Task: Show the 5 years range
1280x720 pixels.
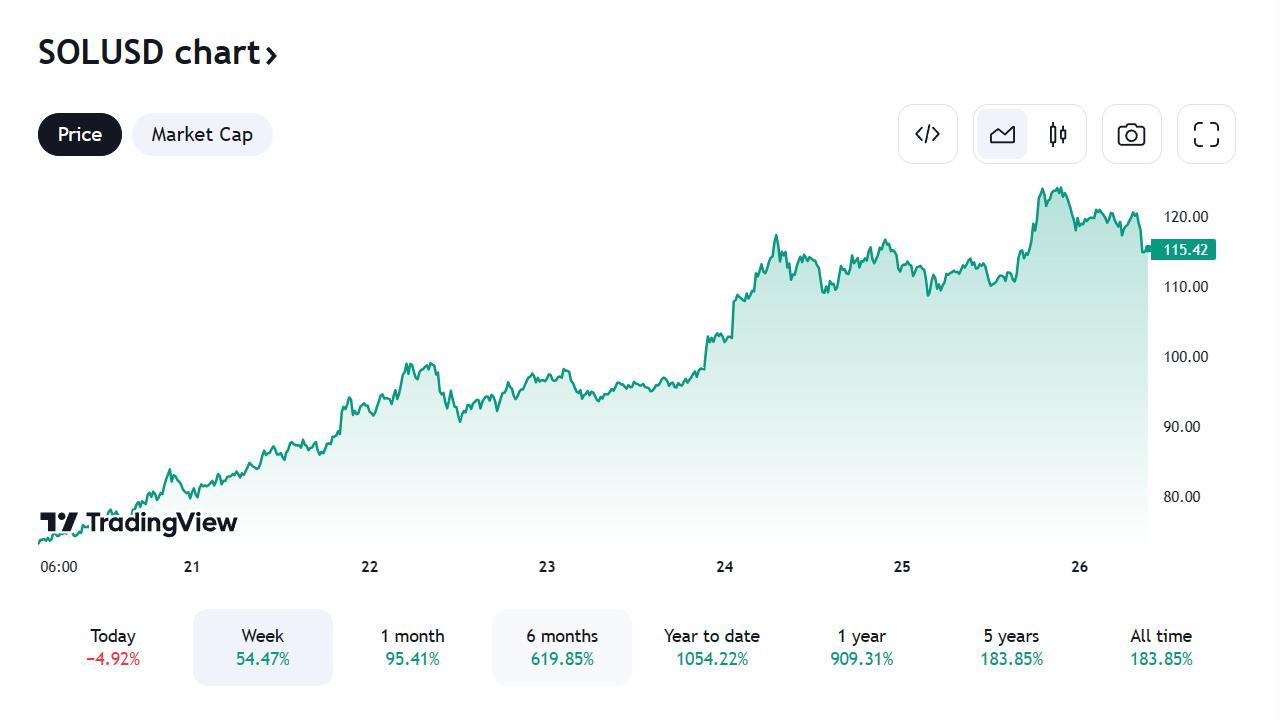Action: click(1011, 647)
